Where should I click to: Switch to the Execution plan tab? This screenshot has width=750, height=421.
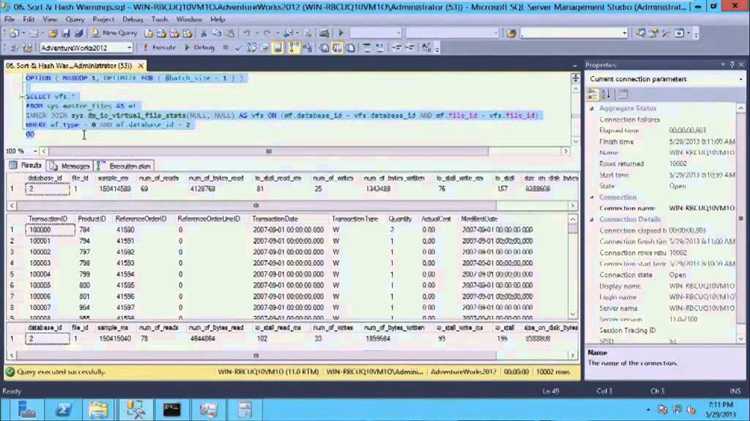127,165
